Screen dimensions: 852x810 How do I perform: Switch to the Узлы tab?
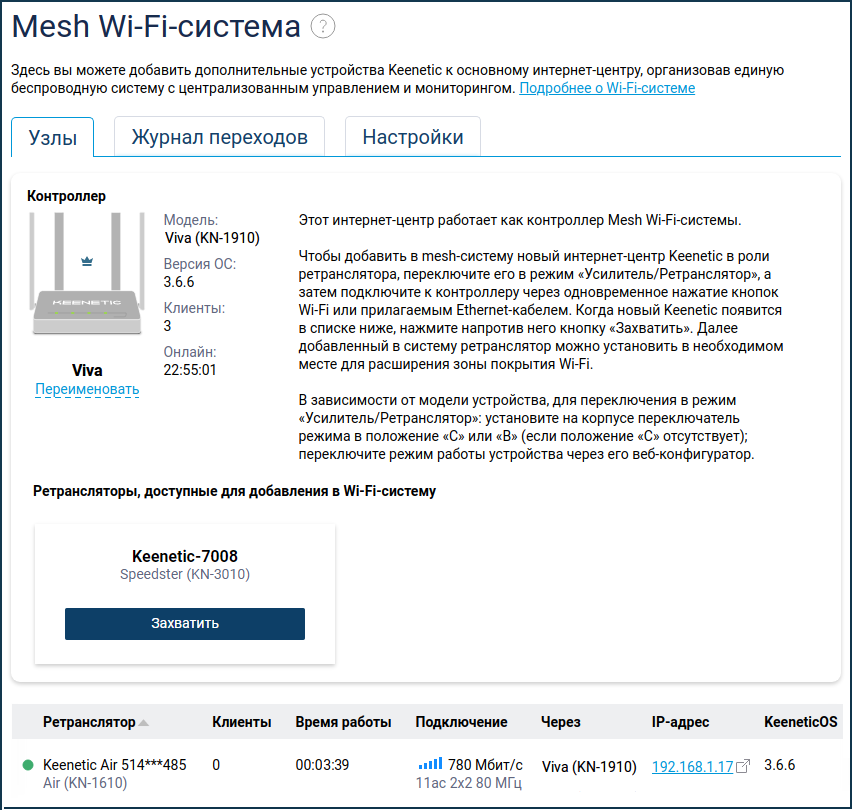53,137
